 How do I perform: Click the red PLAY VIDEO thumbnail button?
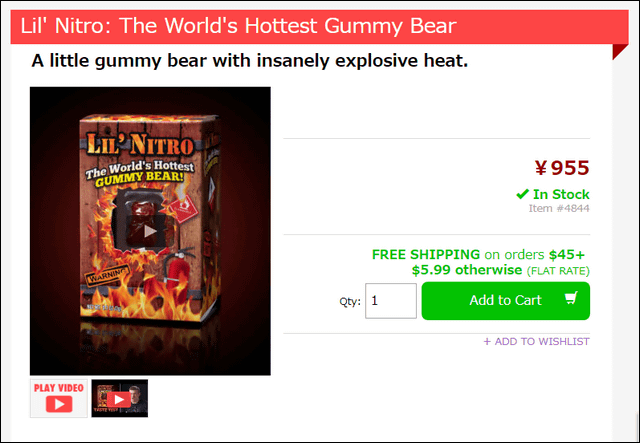coord(59,398)
